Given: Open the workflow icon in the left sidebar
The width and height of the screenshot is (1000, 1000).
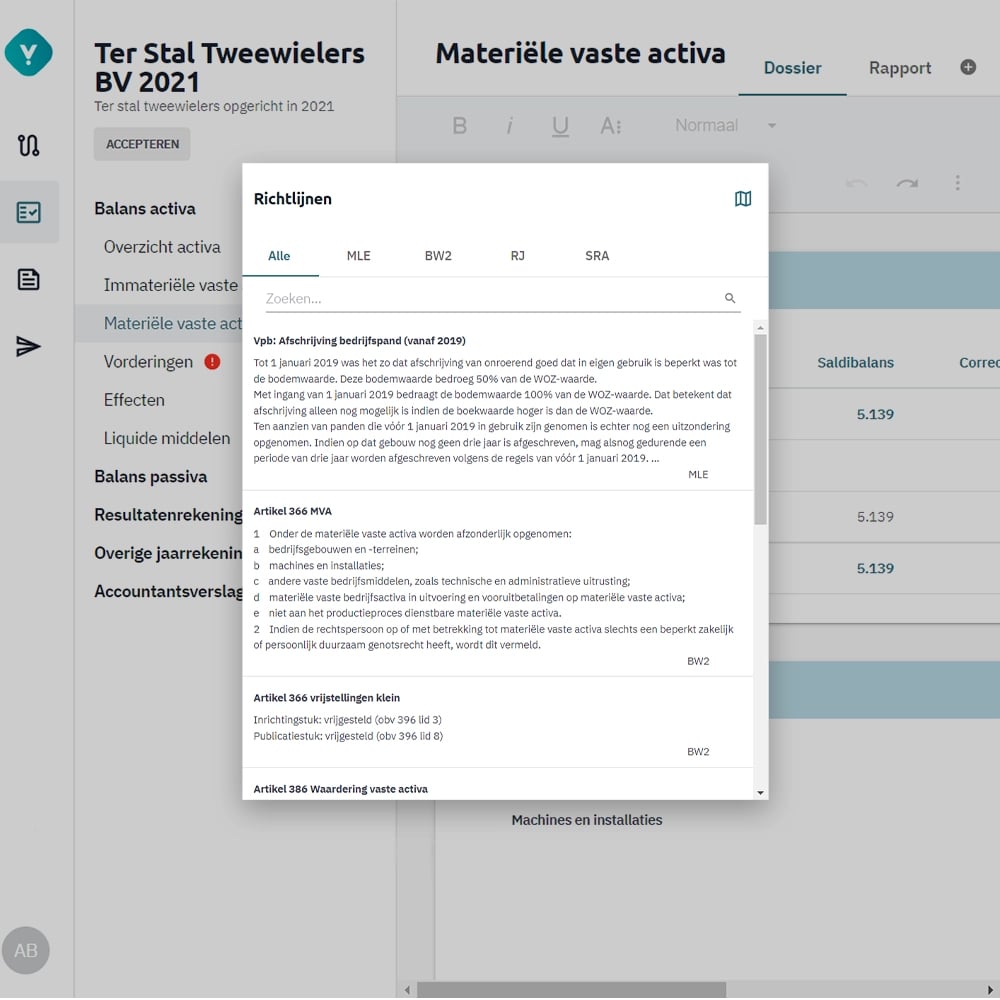Looking at the screenshot, I should [x=29, y=145].
